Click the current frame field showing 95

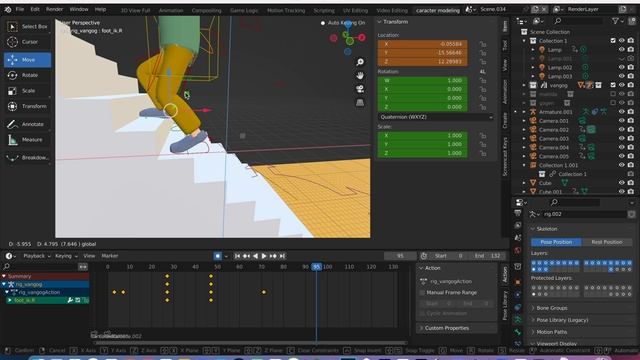coord(400,256)
